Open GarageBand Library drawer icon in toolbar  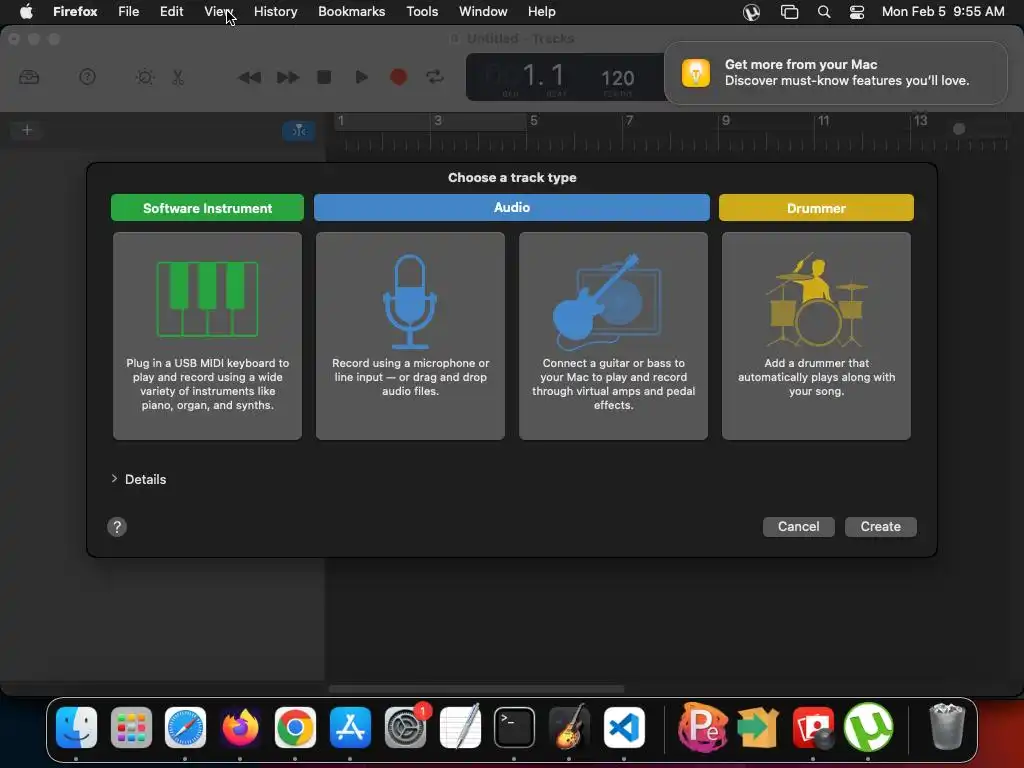29,77
